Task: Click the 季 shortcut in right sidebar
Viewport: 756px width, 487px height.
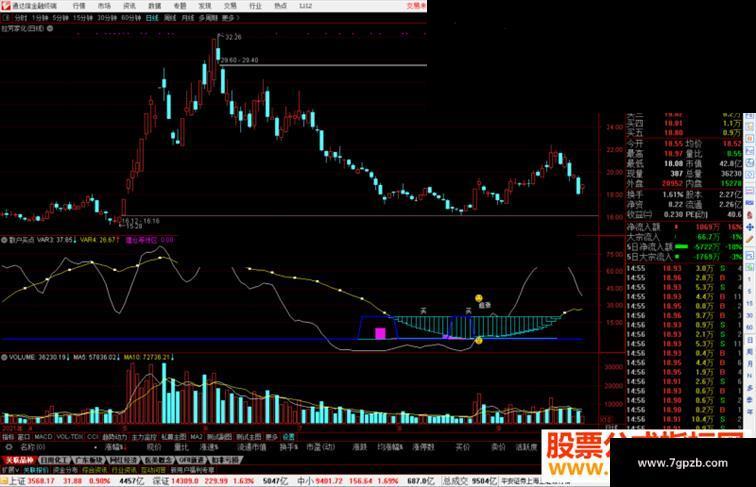Action: click(x=750, y=400)
